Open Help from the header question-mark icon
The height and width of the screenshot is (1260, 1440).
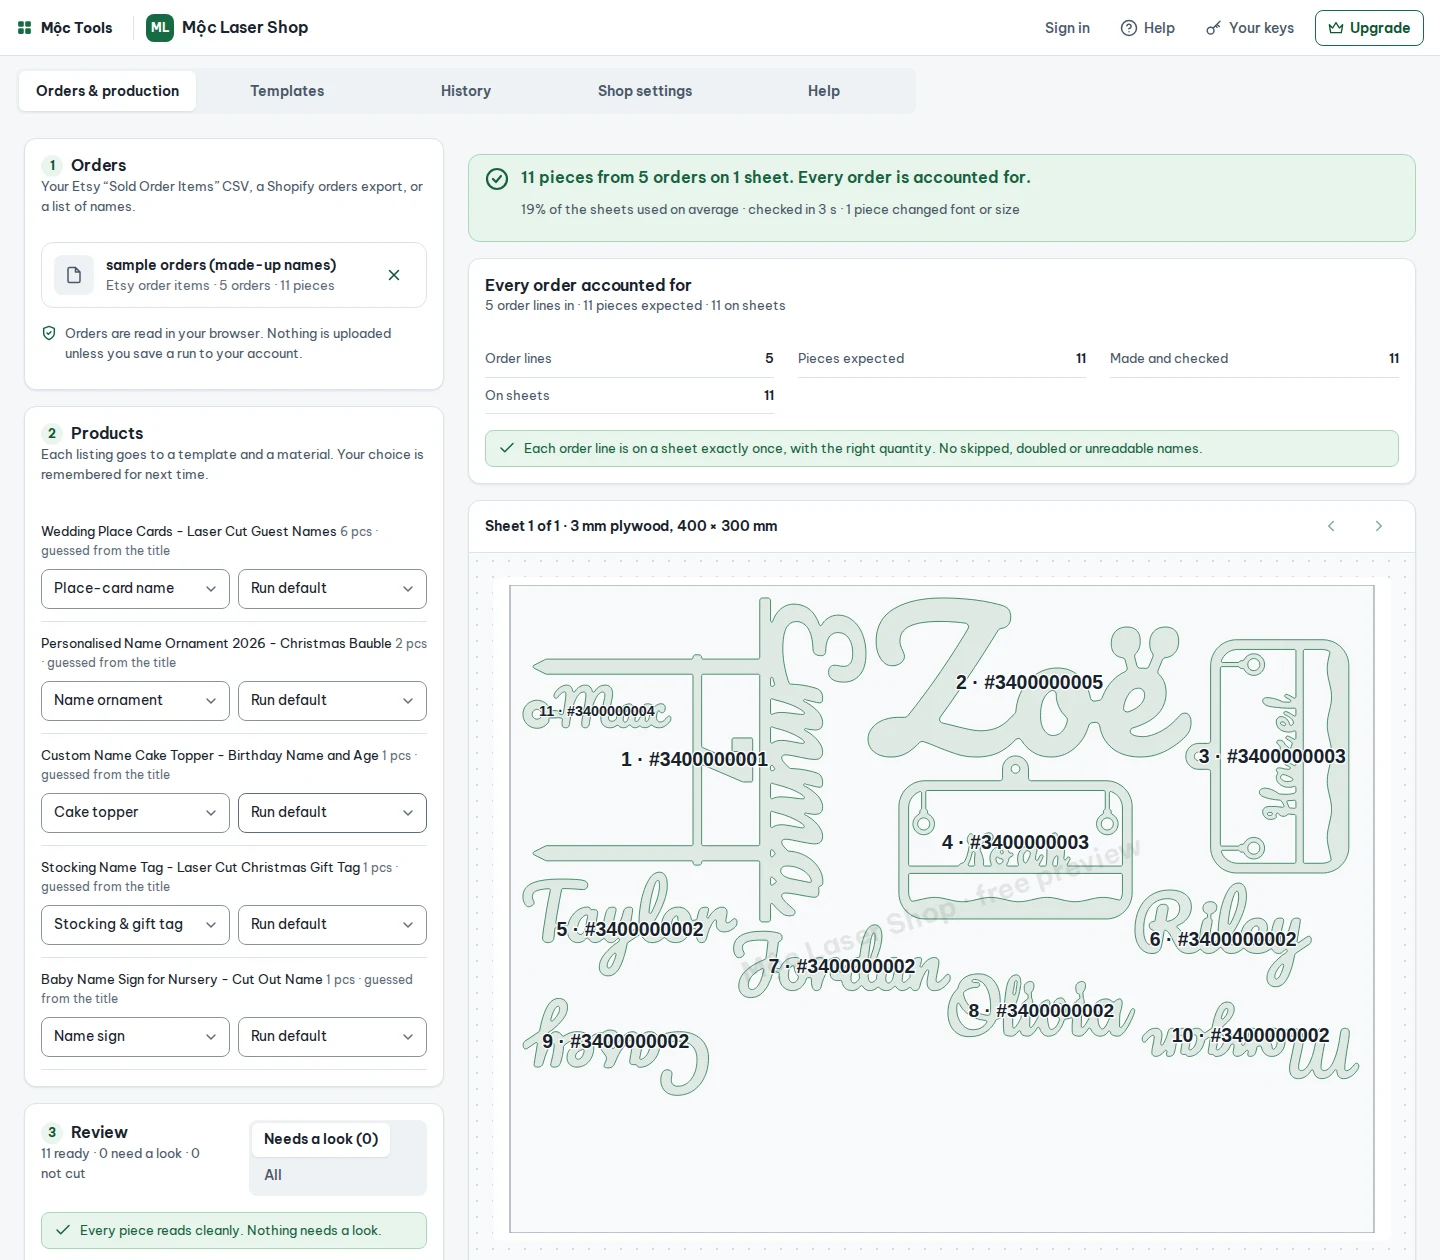(x=1148, y=28)
